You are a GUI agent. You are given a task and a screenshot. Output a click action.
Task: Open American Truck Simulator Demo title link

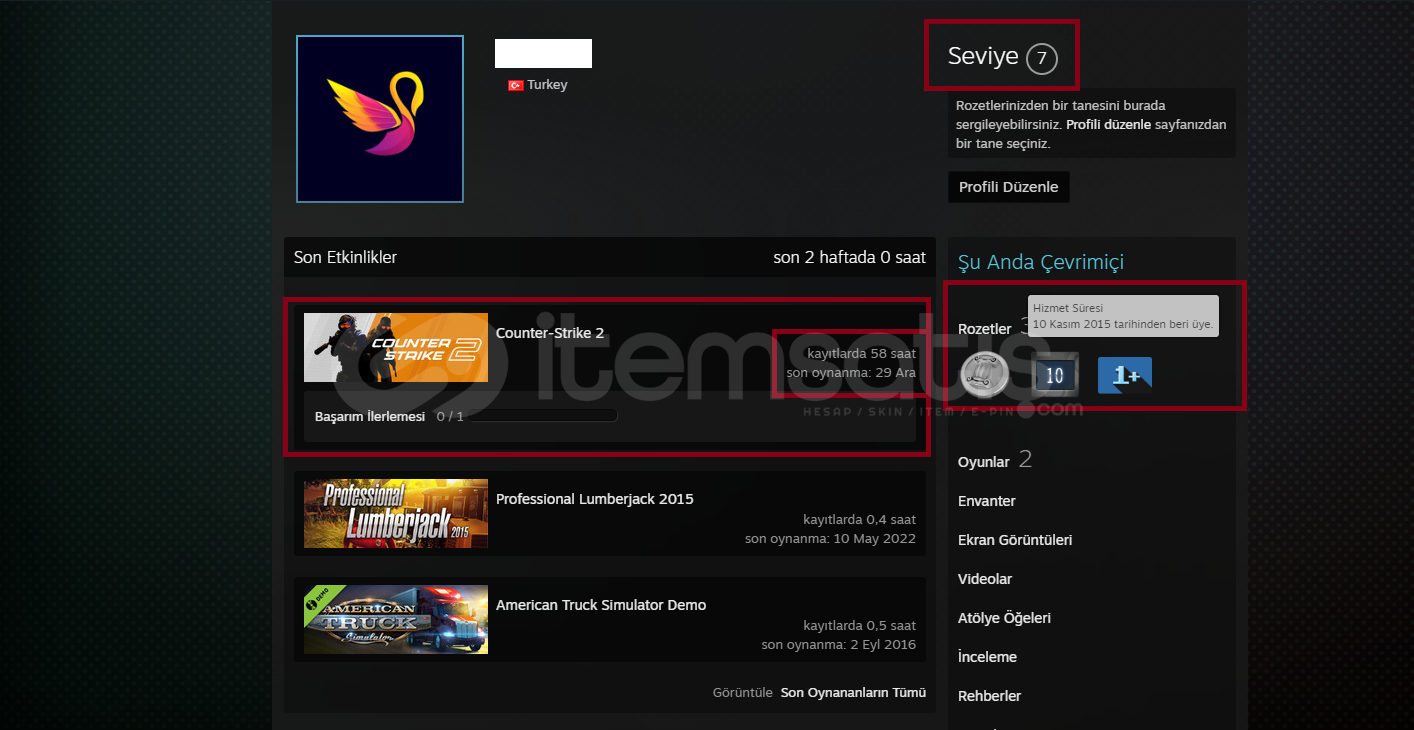(x=601, y=605)
